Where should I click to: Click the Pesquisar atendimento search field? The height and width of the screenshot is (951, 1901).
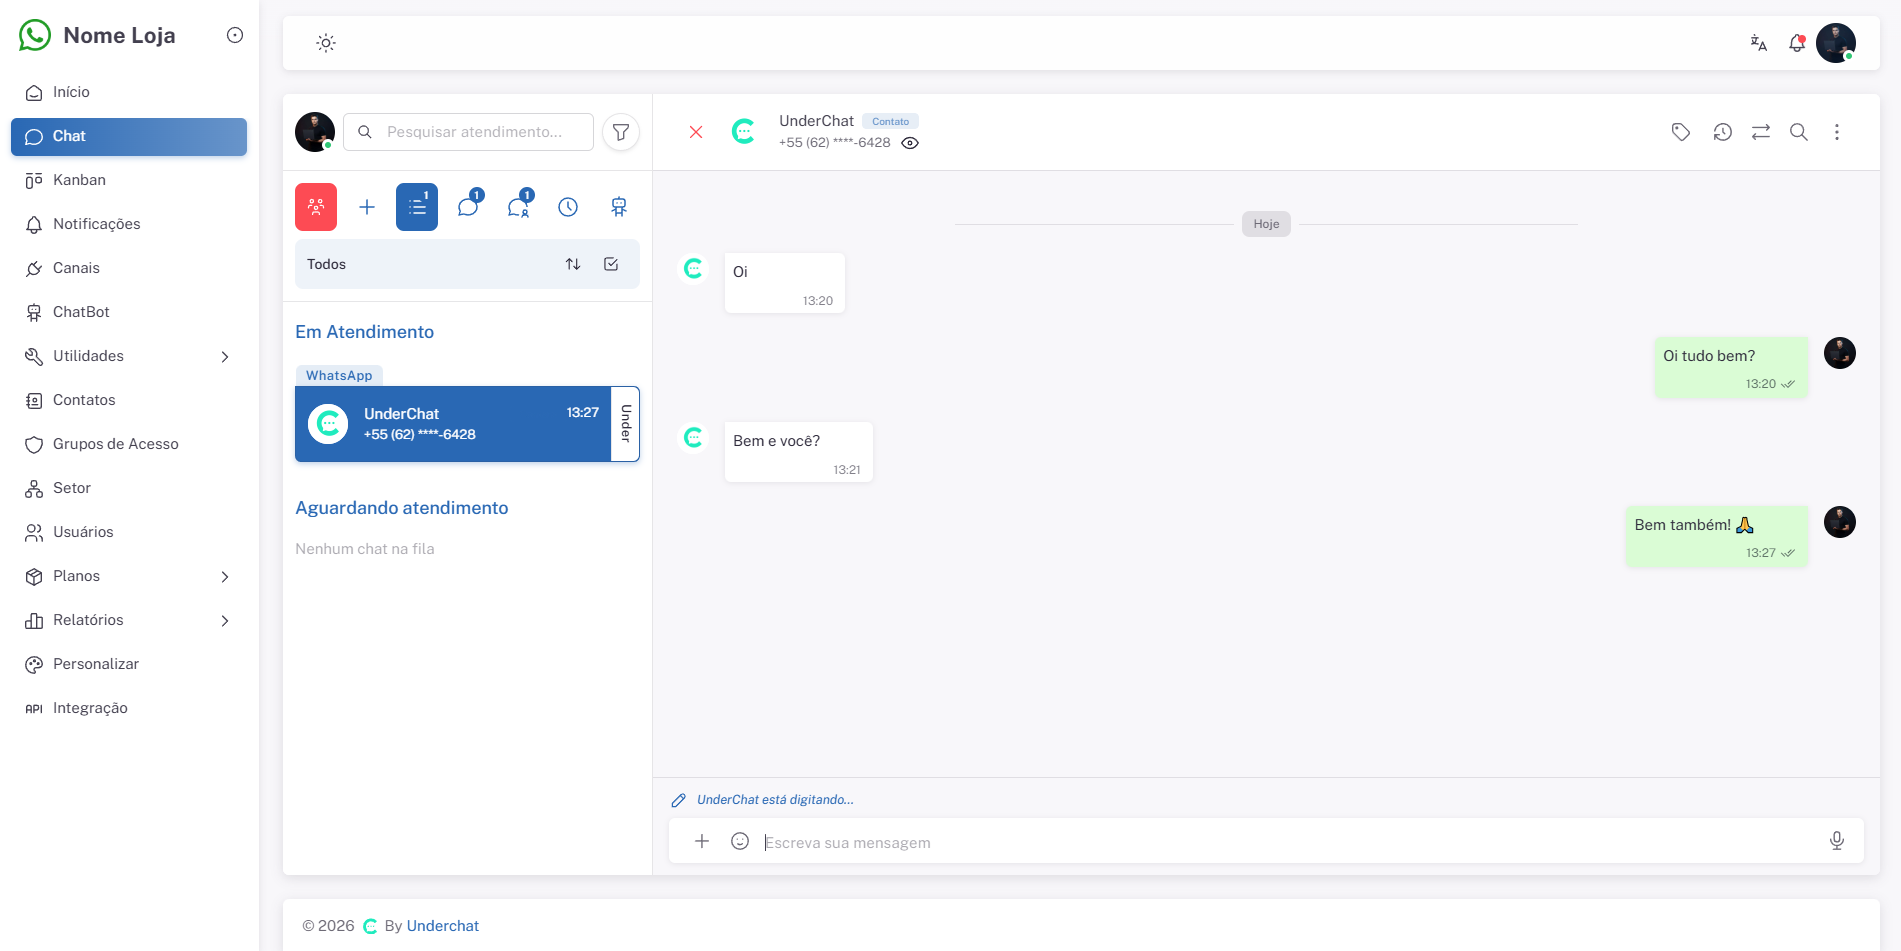tap(468, 132)
